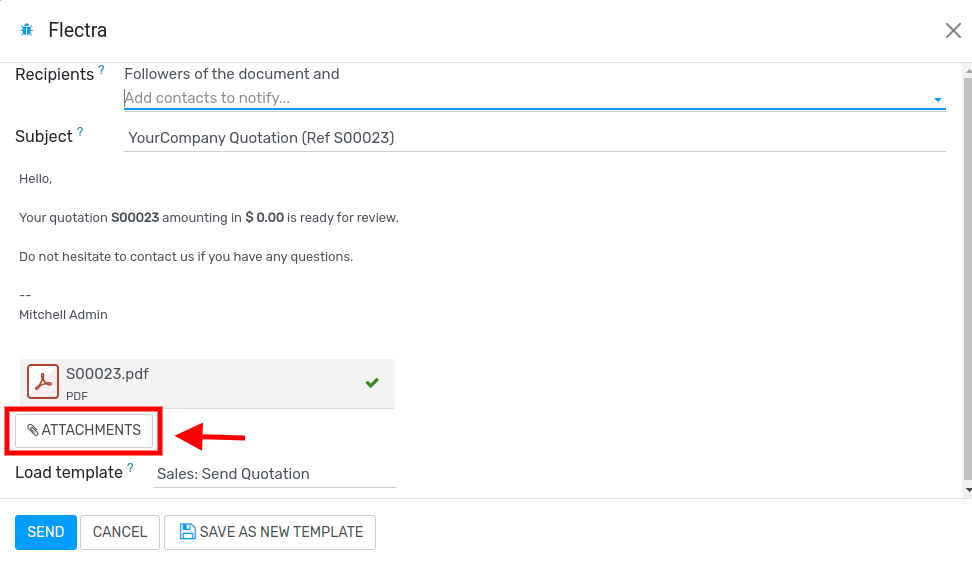Click into the Subject text field
Screen dimensions: 972x562
[x=534, y=138]
